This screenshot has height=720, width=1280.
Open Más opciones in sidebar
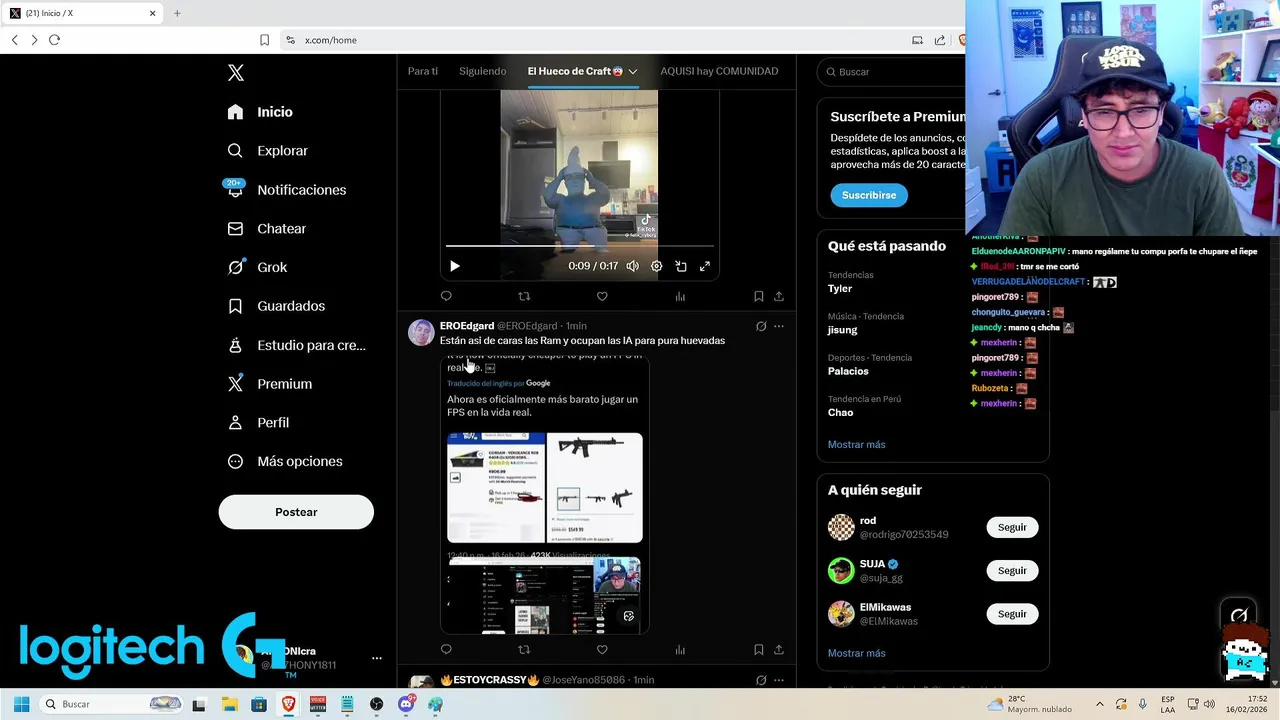[285, 461]
